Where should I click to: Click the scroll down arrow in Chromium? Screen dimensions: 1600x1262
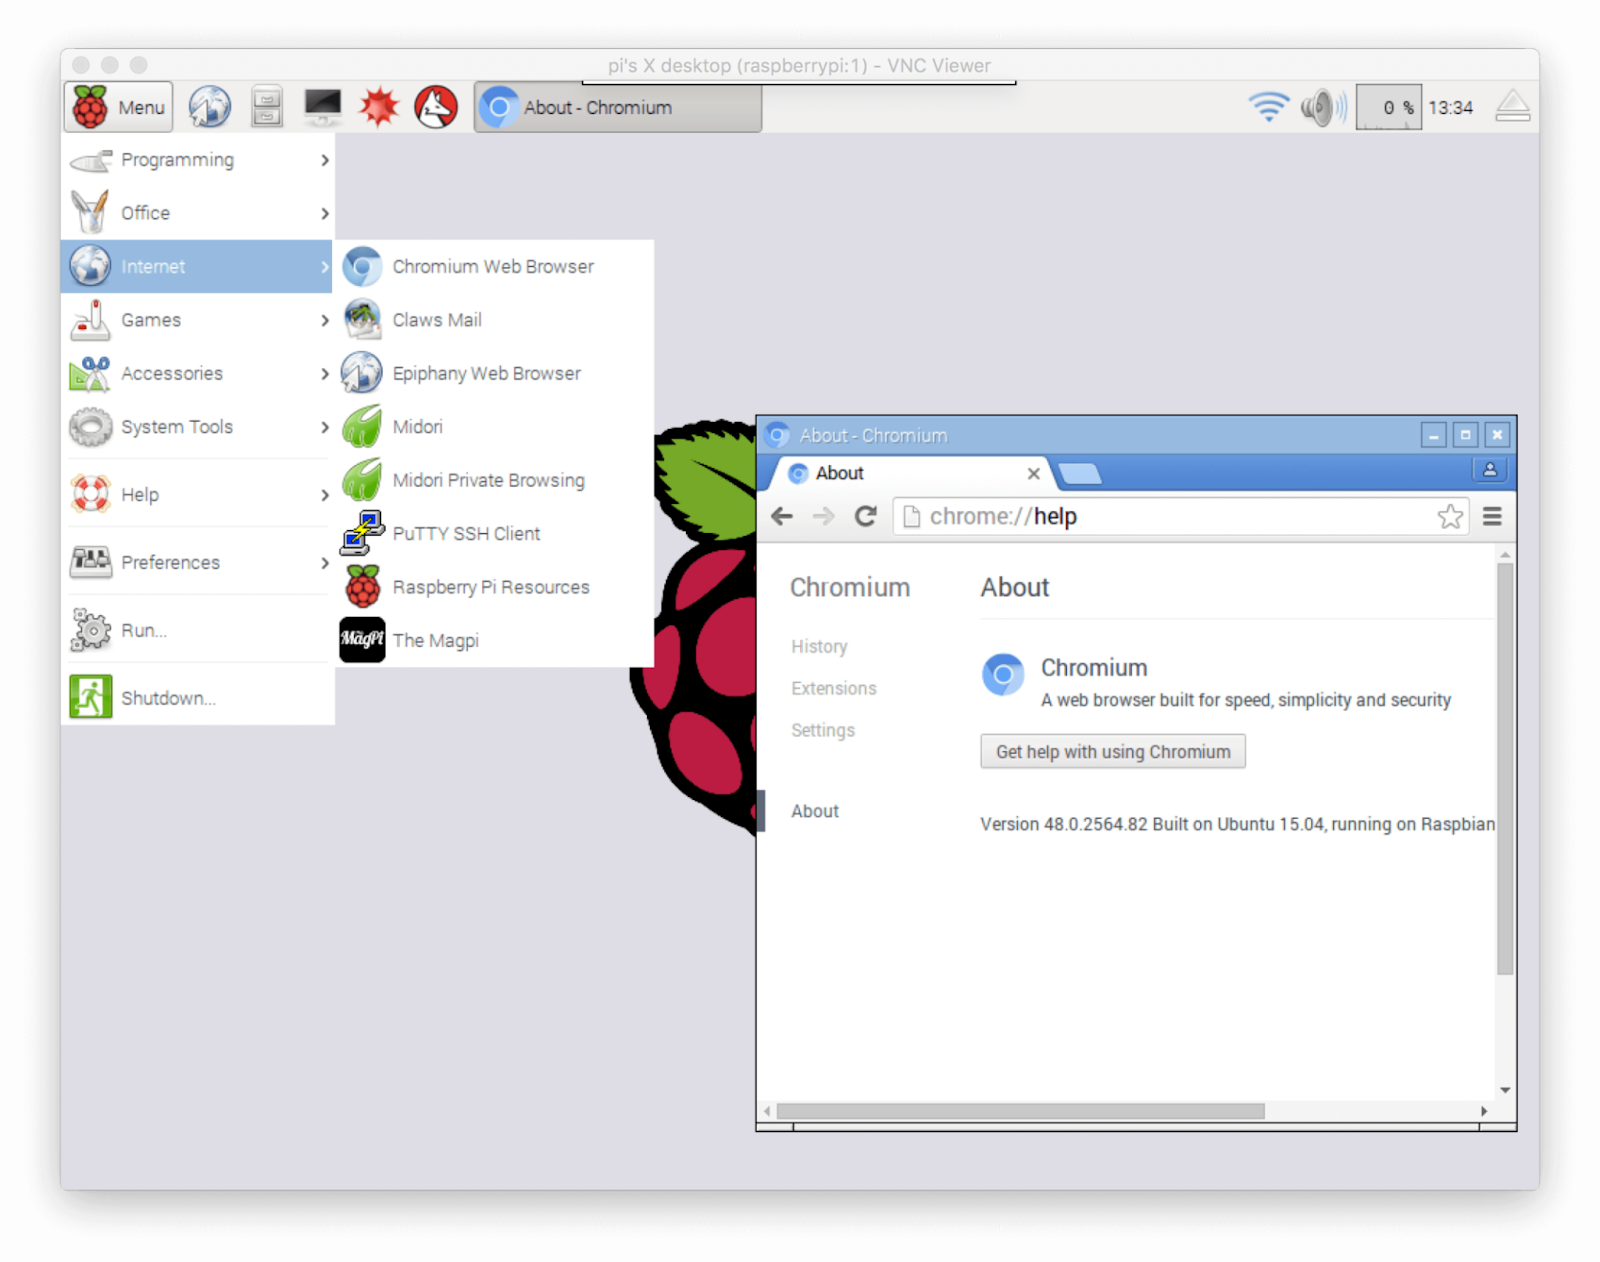point(1505,1090)
